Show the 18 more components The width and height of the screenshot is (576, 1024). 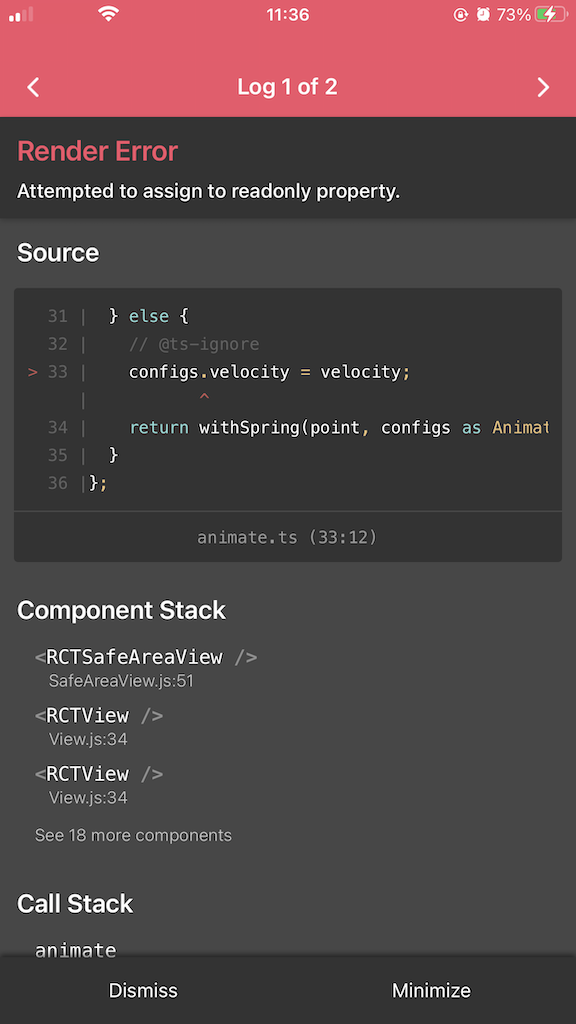click(133, 834)
